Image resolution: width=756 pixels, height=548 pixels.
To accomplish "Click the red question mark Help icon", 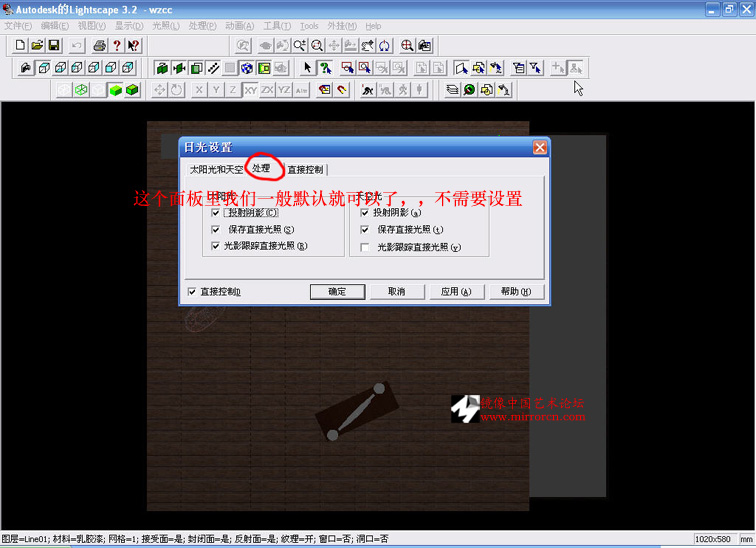I will coord(116,45).
